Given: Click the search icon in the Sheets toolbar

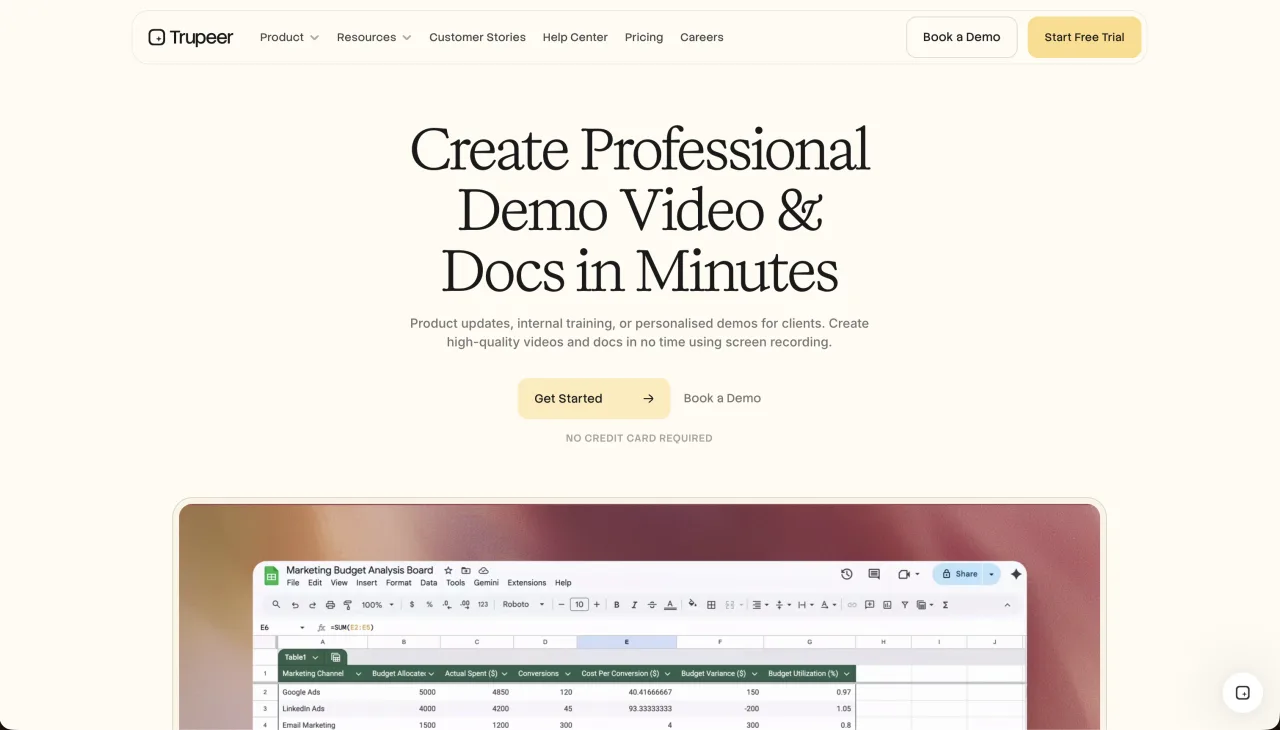Looking at the screenshot, I should (x=277, y=605).
